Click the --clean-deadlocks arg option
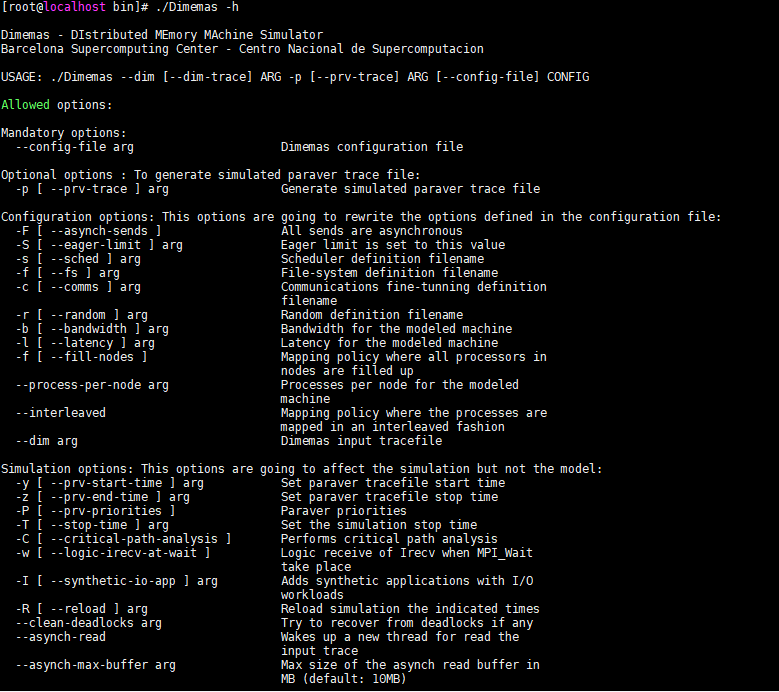Screen dimensions: 779x692 [x=88, y=623]
